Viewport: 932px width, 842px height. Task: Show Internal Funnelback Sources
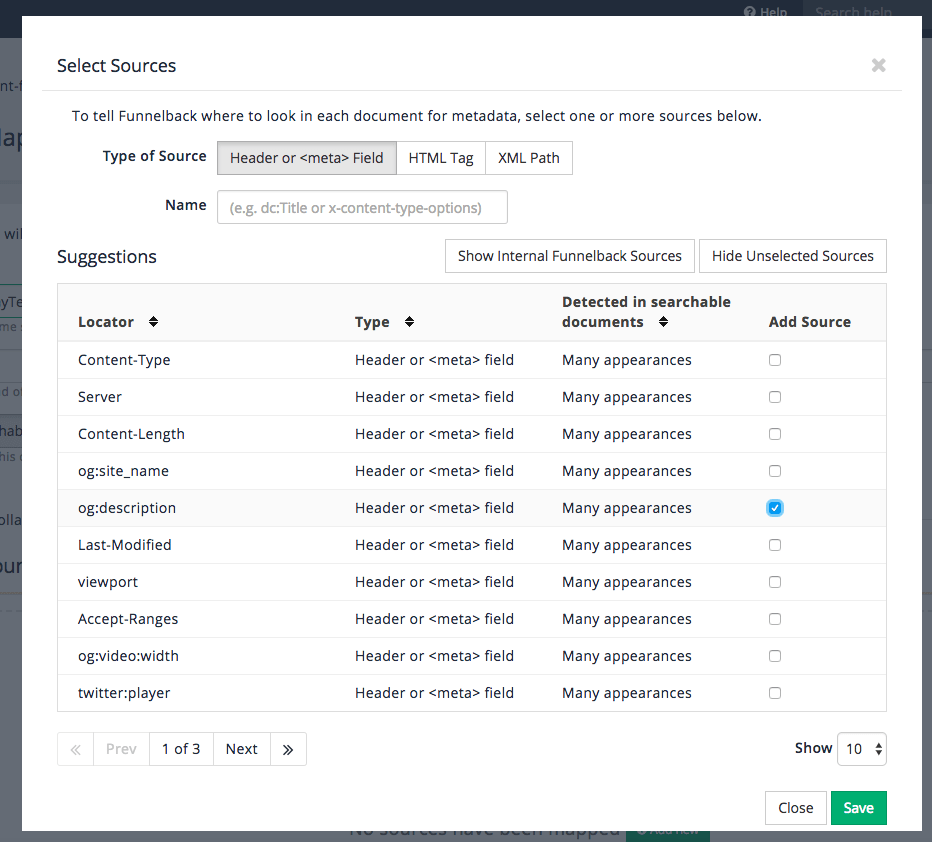[569, 256]
